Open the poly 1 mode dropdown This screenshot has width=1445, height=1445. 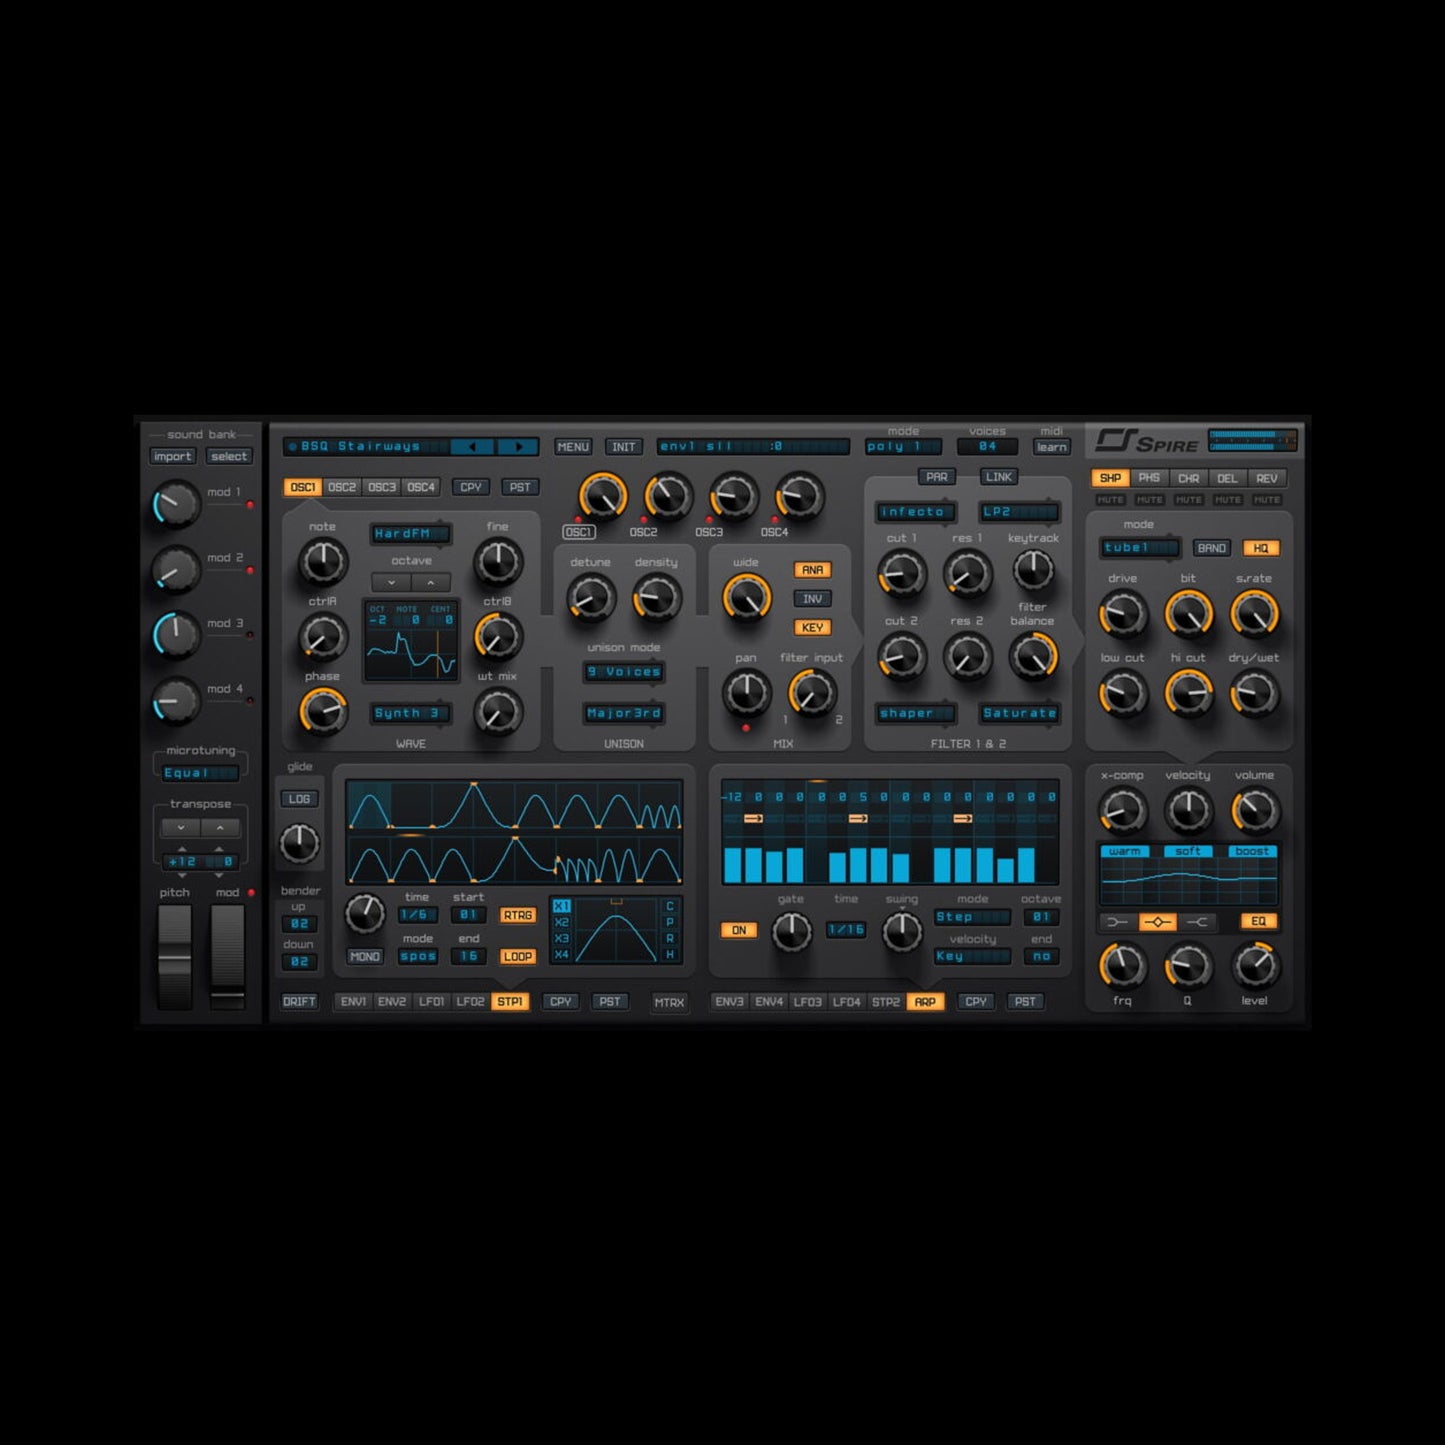(x=903, y=447)
